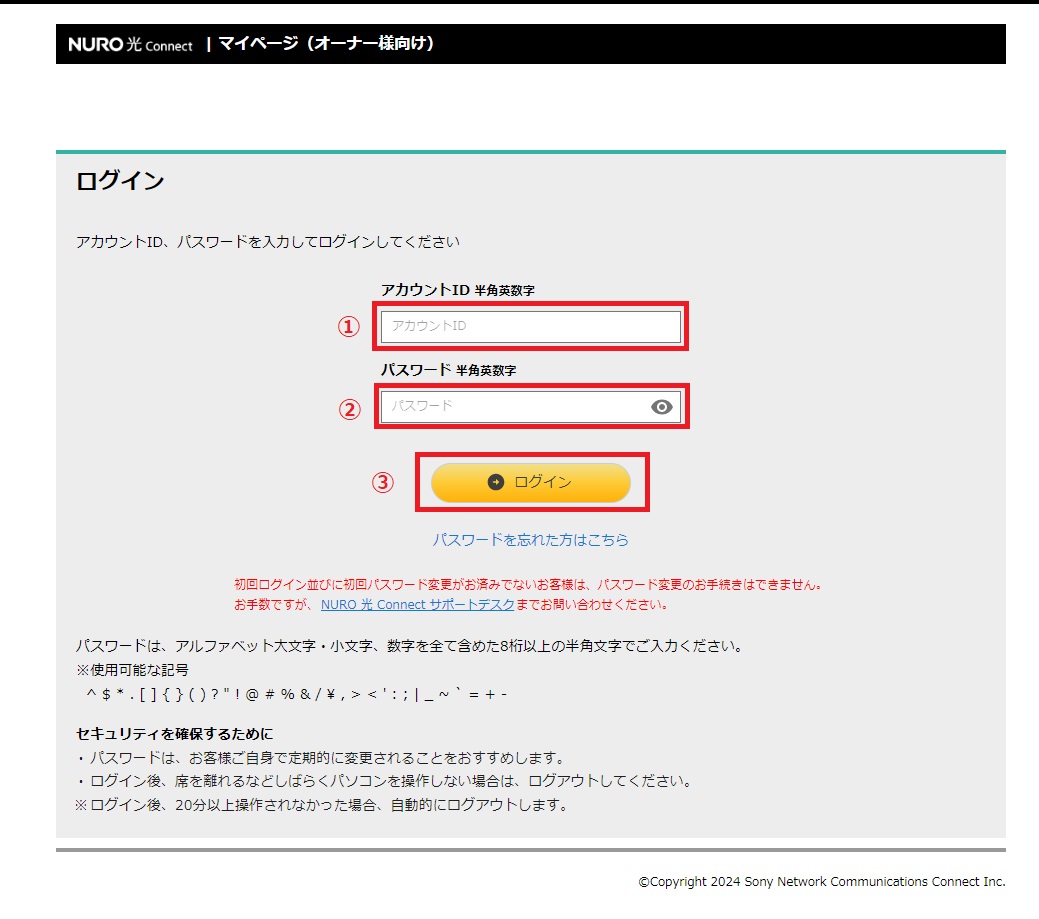
Task: Click the ログイン page heading
Action: click(x=120, y=180)
